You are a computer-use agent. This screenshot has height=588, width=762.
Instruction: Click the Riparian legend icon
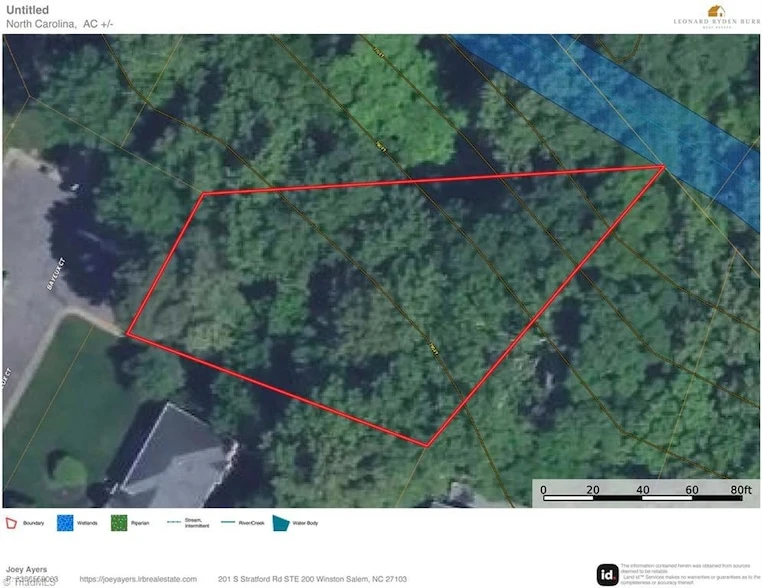pos(119,522)
